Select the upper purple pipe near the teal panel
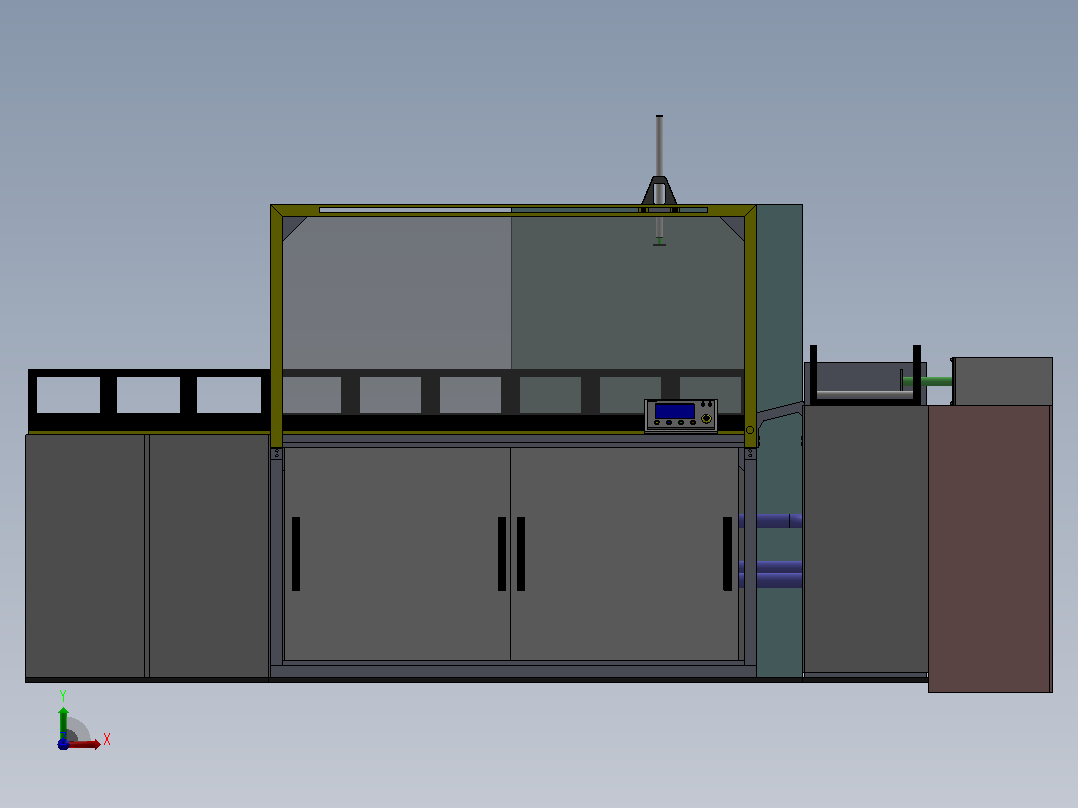 tap(771, 521)
